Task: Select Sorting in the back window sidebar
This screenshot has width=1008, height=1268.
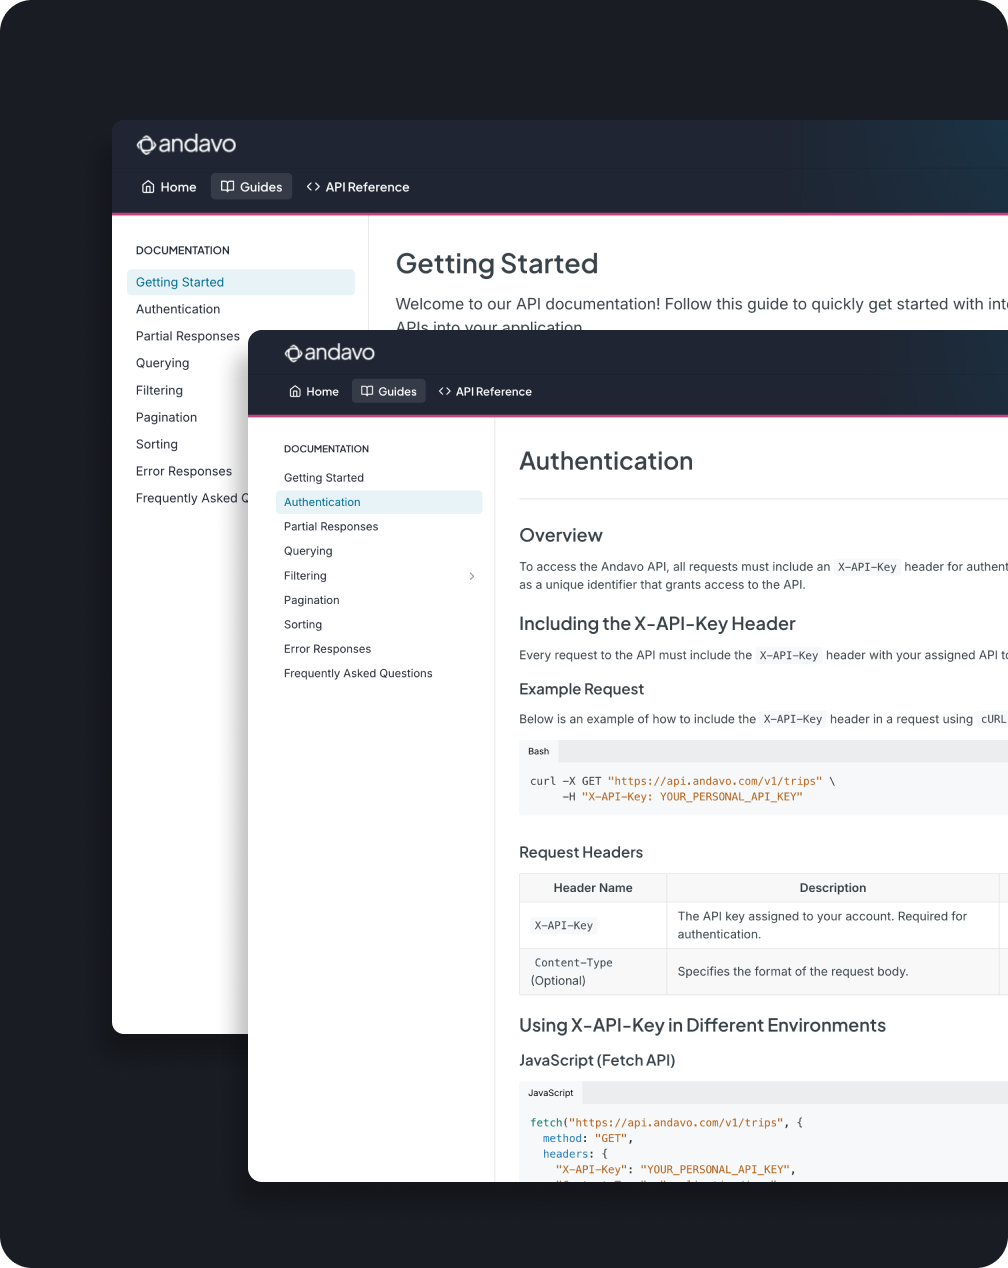Action: point(157,444)
